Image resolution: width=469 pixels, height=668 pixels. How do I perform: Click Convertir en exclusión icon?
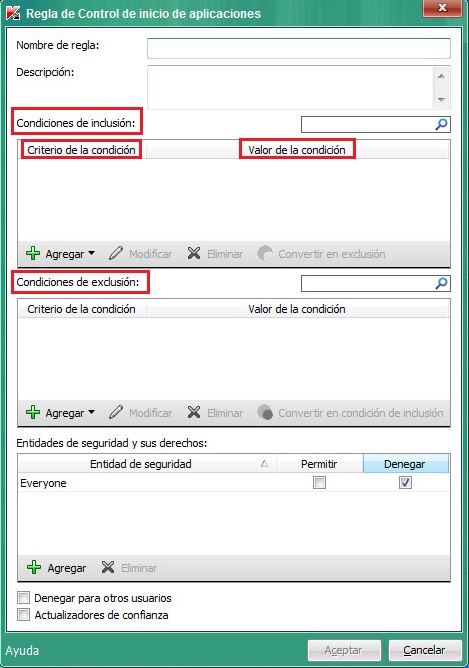tap(265, 253)
